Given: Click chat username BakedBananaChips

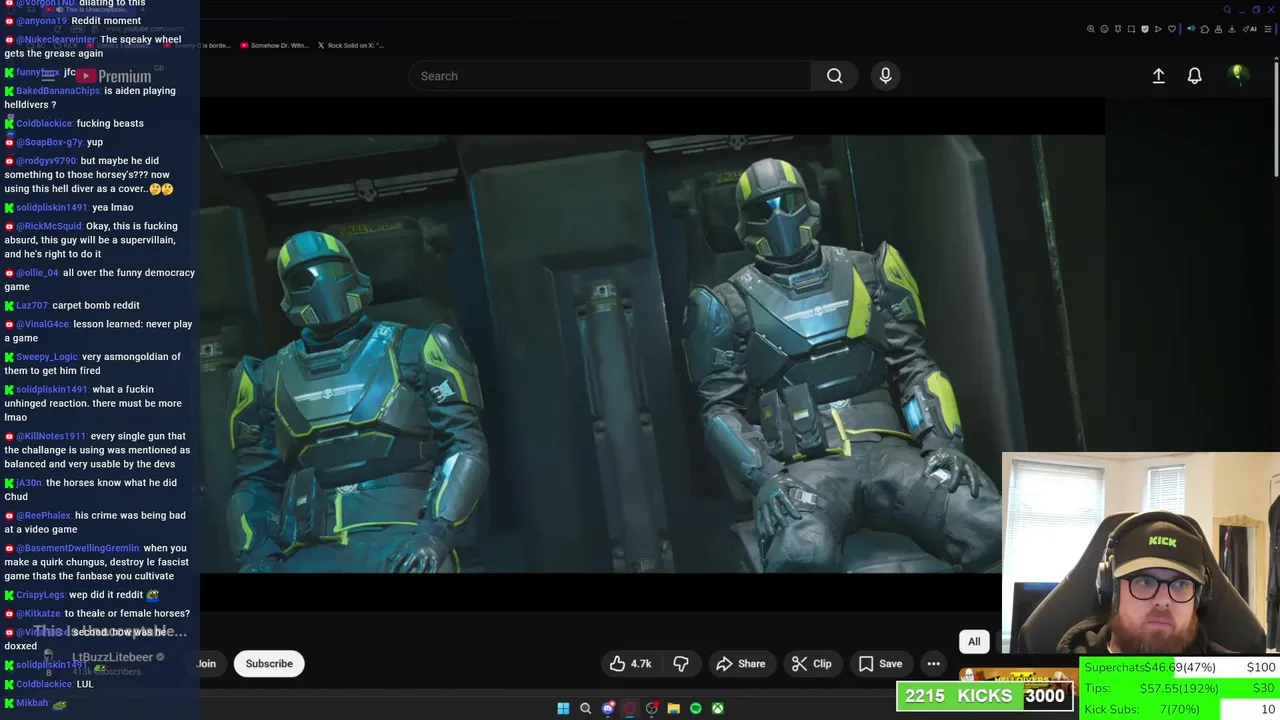Looking at the screenshot, I should tap(58, 91).
